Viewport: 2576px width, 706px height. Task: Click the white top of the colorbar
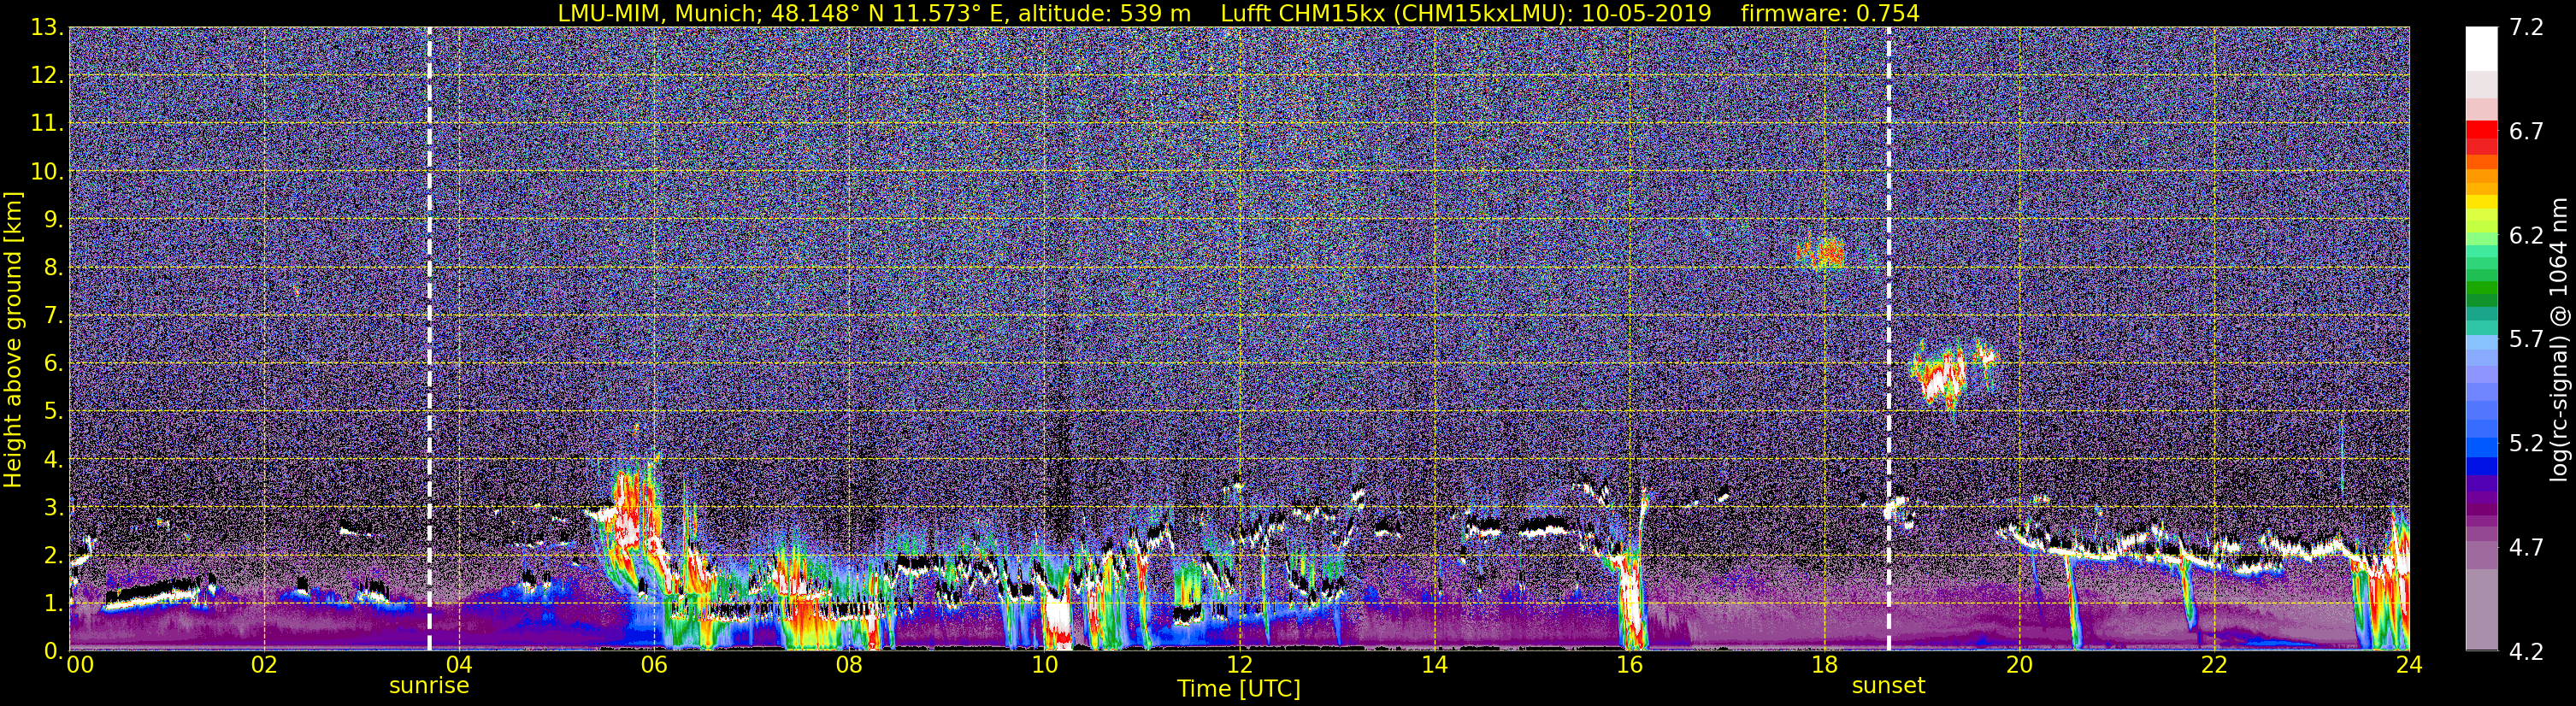pyautogui.click(x=2481, y=48)
